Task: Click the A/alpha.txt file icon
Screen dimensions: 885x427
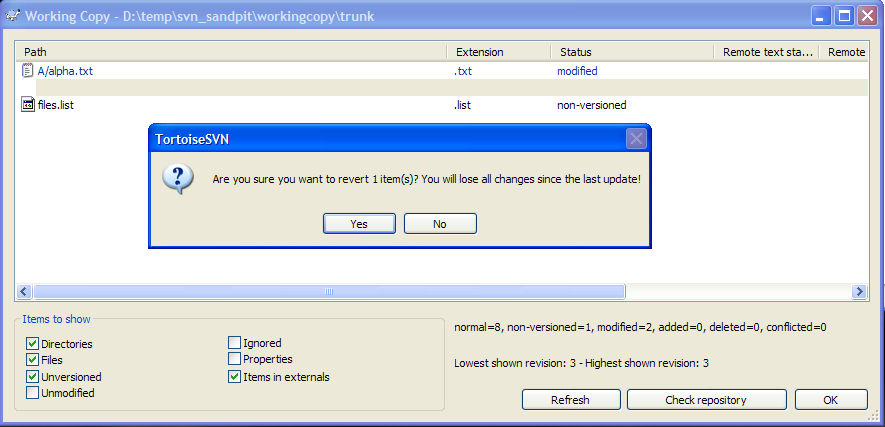Action: [28, 71]
